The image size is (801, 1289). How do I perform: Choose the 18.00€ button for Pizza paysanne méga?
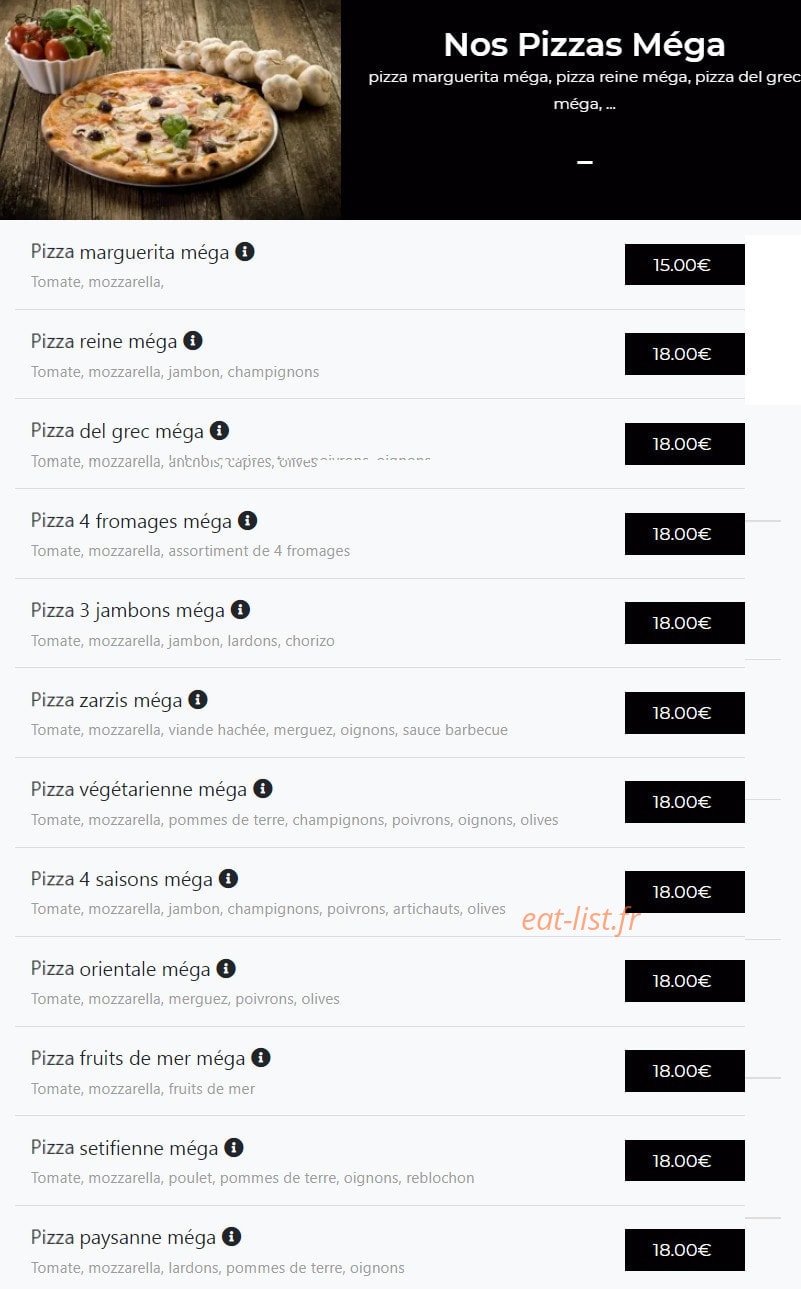coord(685,1250)
